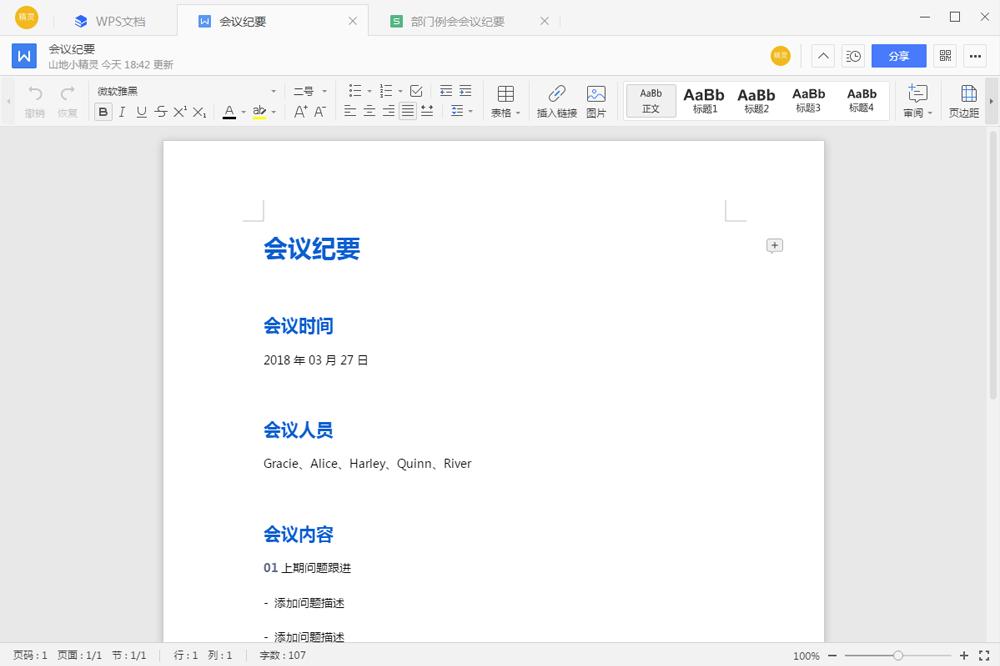Insert a checkbox to-do list
The width and height of the screenshot is (1000, 666).
click(x=416, y=91)
